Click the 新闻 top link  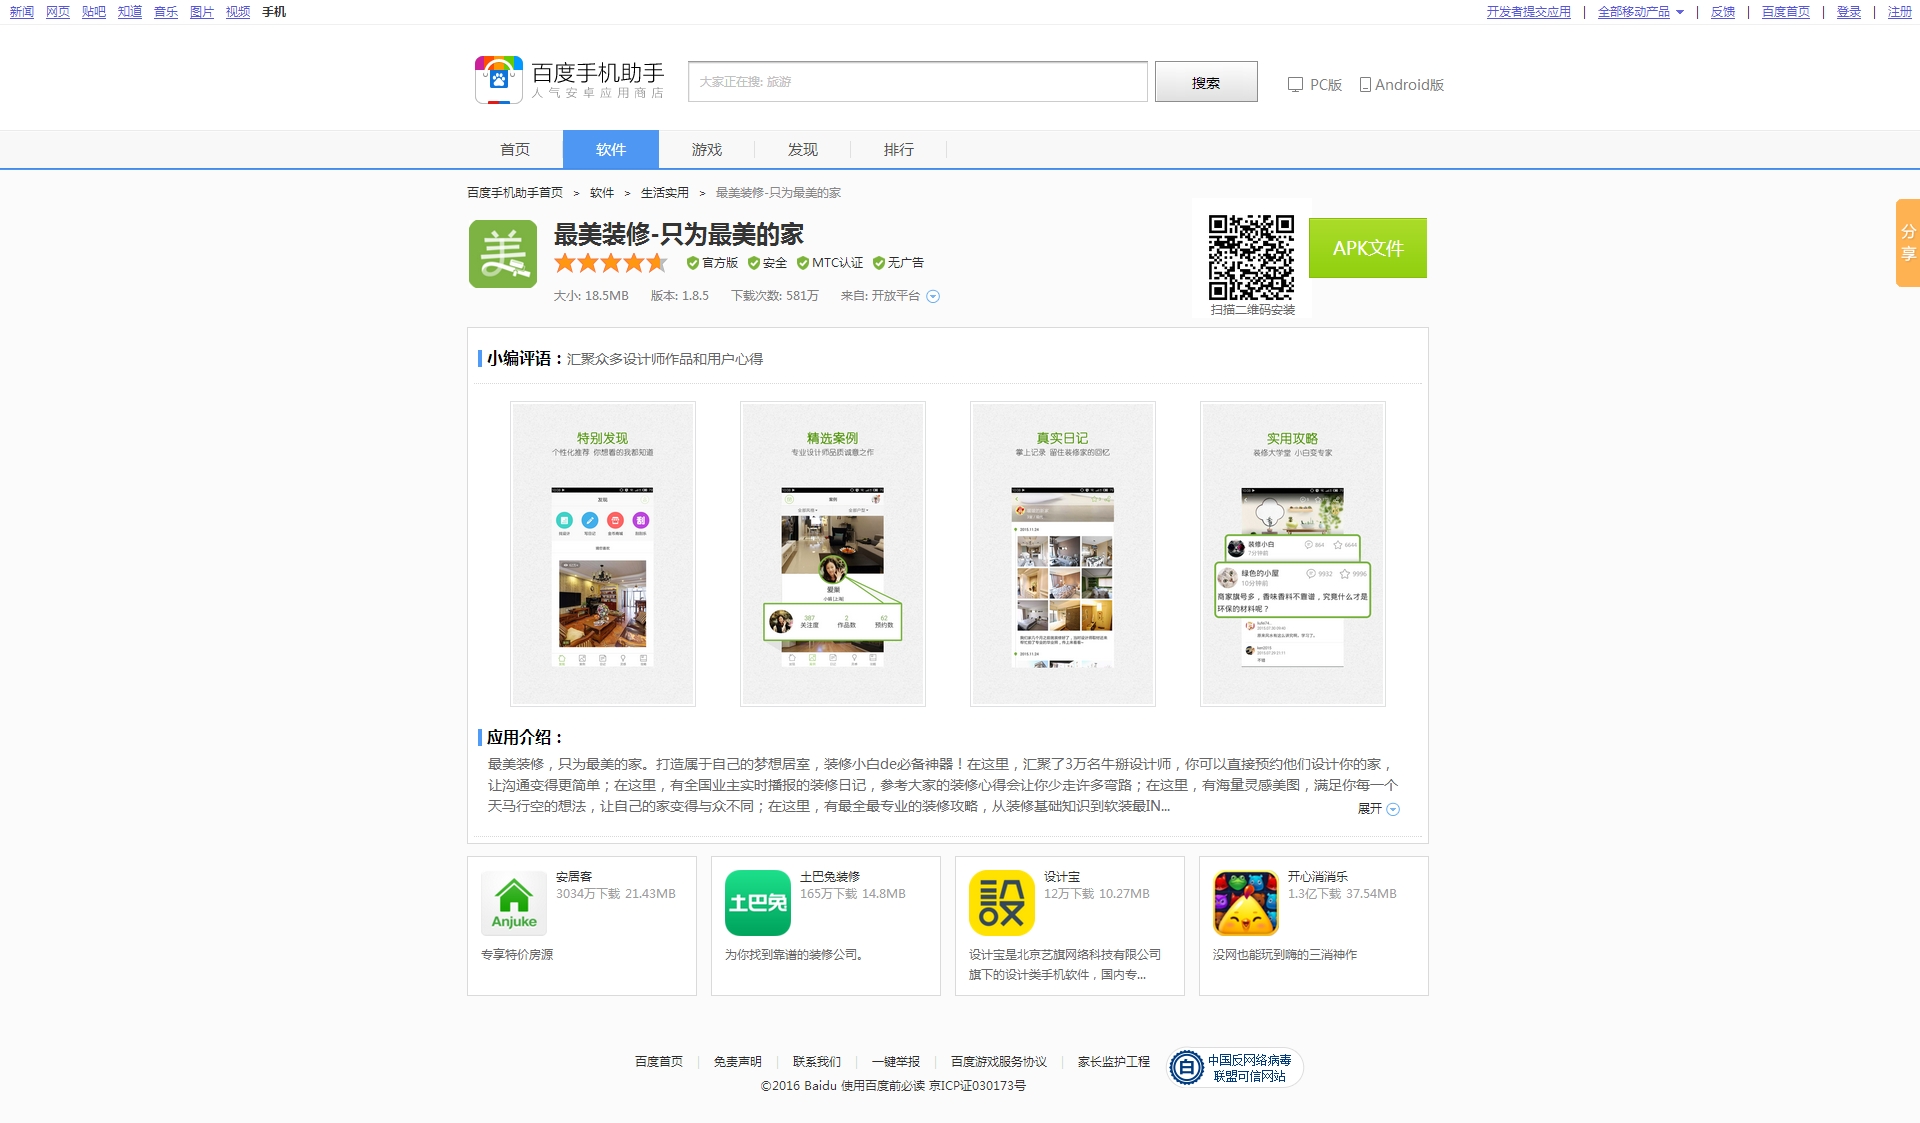(22, 12)
